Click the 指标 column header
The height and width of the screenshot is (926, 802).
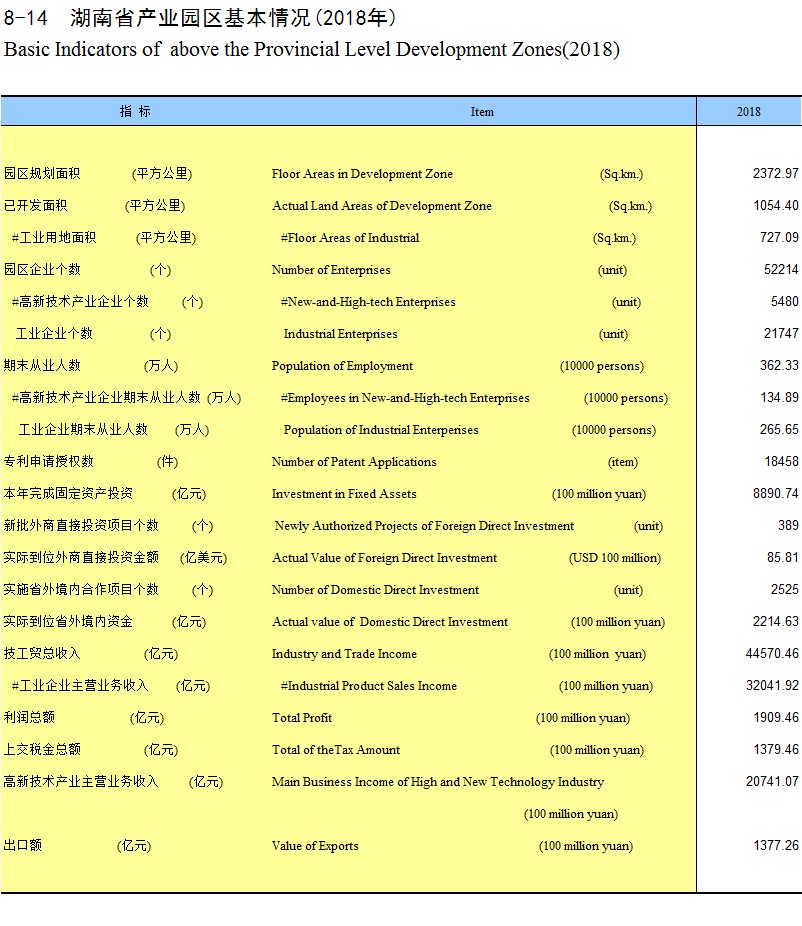coord(135,111)
